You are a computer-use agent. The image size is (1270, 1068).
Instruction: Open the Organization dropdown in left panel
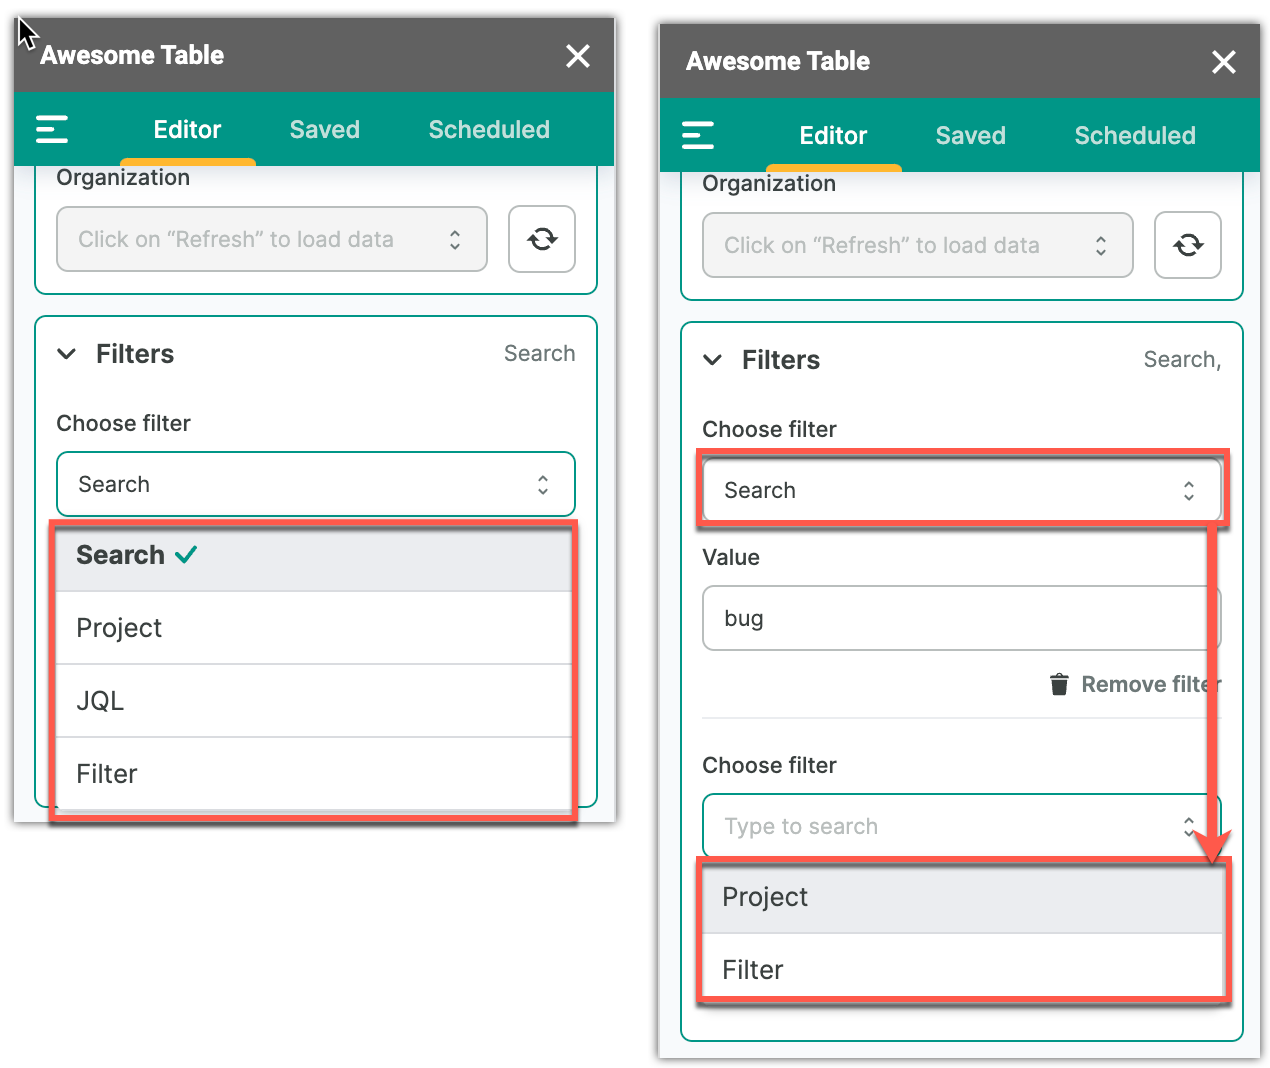point(272,239)
